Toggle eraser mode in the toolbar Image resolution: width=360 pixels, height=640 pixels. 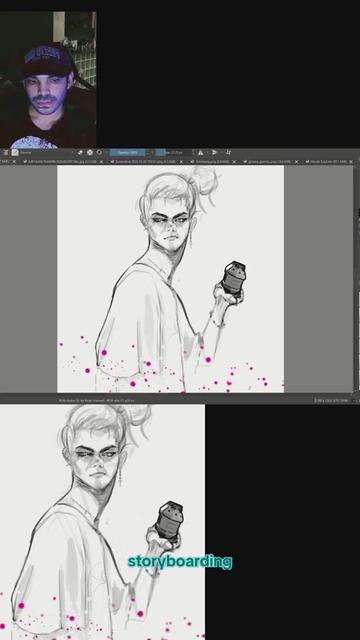[80, 152]
